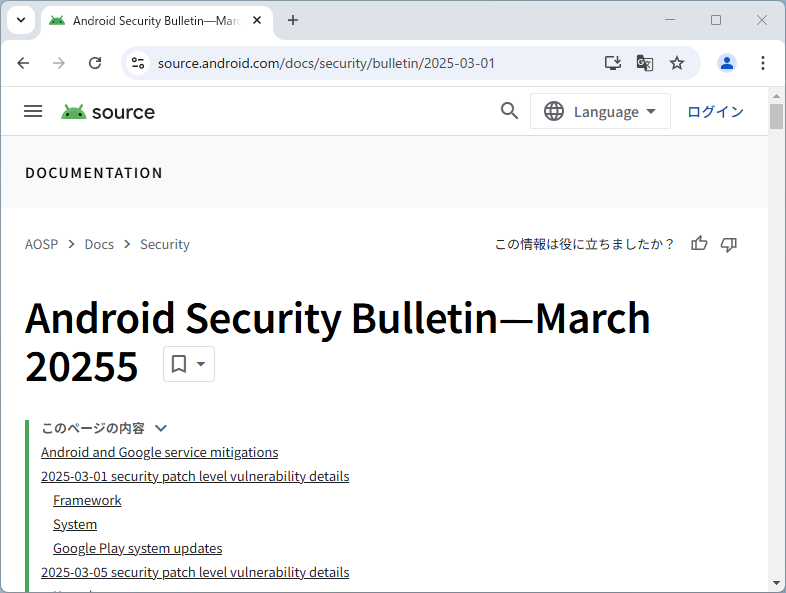This screenshot has height=593, width=786.
Task: Reload the current page
Action: tap(95, 63)
